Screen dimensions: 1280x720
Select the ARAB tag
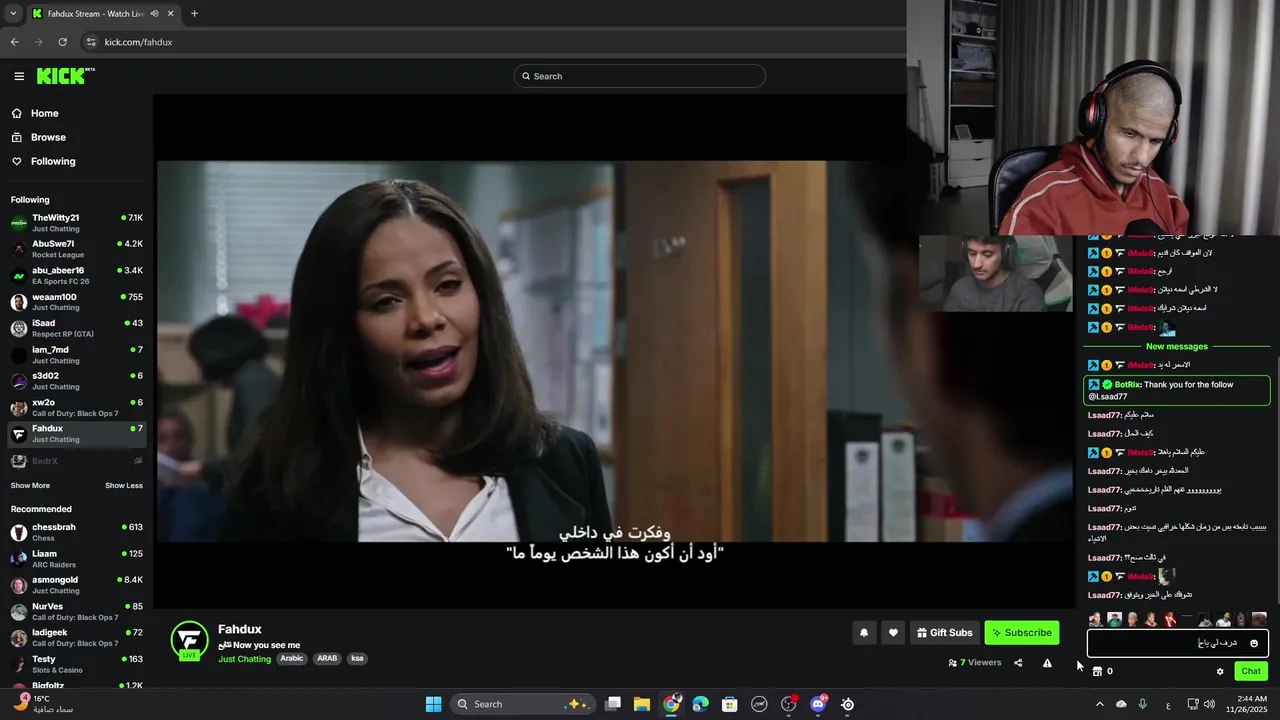tap(327, 659)
